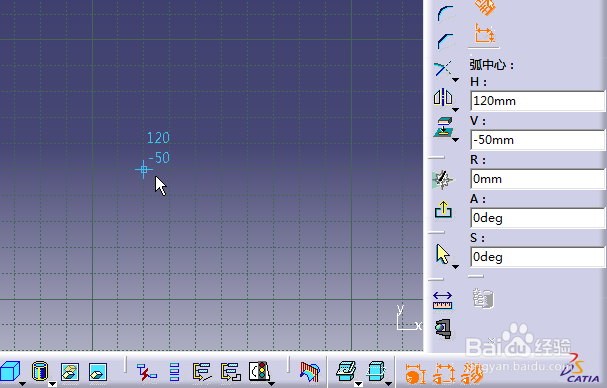This screenshot has width=607, height=388.
Task: Toggle the bottom orange Geometrical Constraints filter
Action: click(x=473, y=374)
